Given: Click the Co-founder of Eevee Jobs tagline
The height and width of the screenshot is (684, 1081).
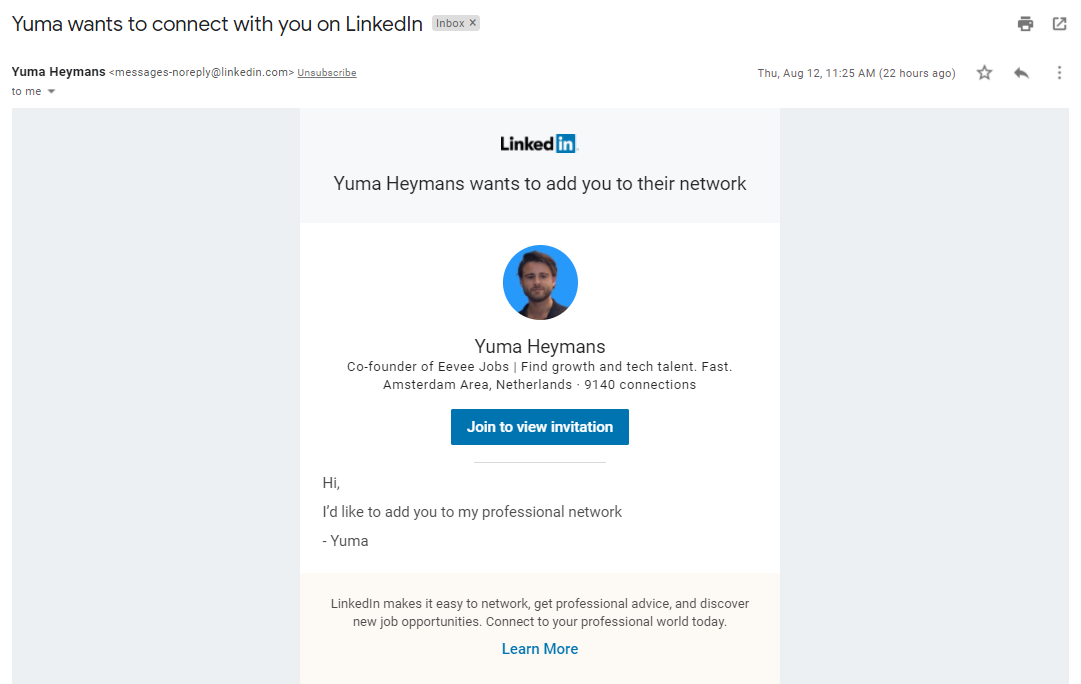Looking at the screenshot, I should pos(540,367).
